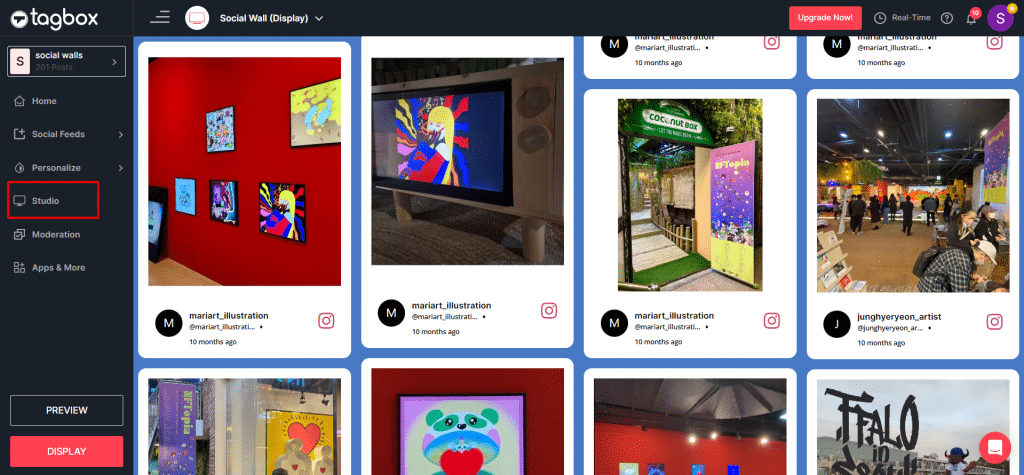
Task: Open the social walls selector
Action: (66, 61)
